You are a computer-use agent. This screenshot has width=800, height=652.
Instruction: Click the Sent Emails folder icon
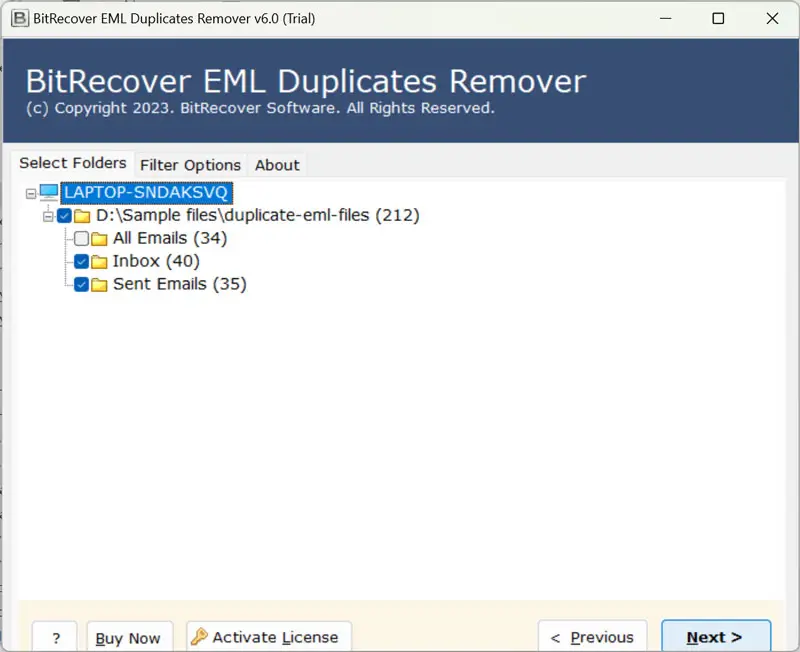[99, 284]
